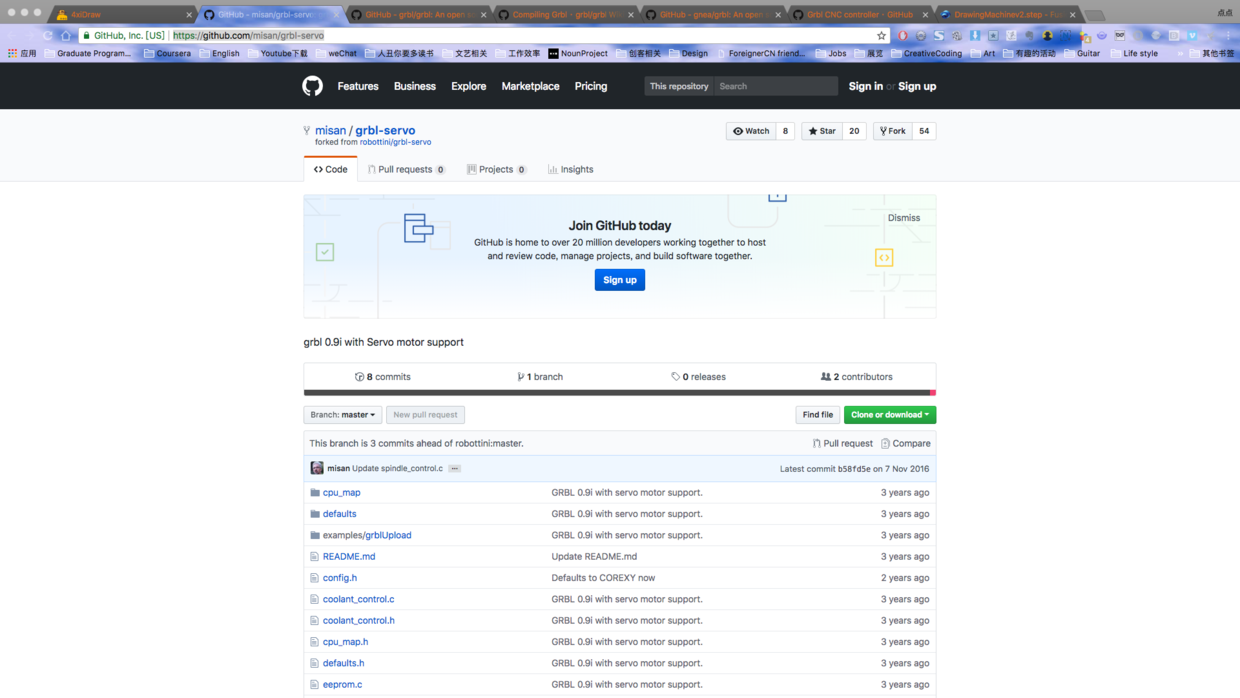Open the cpu_map folder
The image size is (1240, 698).
coord(341,493)
